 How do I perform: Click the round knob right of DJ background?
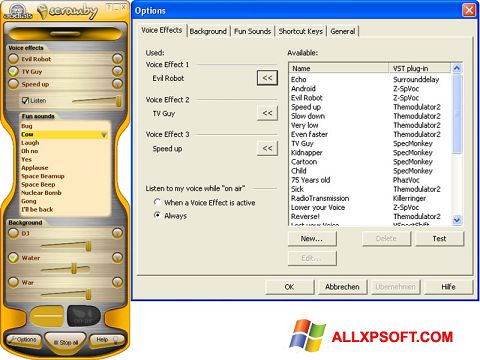[117, 233]
